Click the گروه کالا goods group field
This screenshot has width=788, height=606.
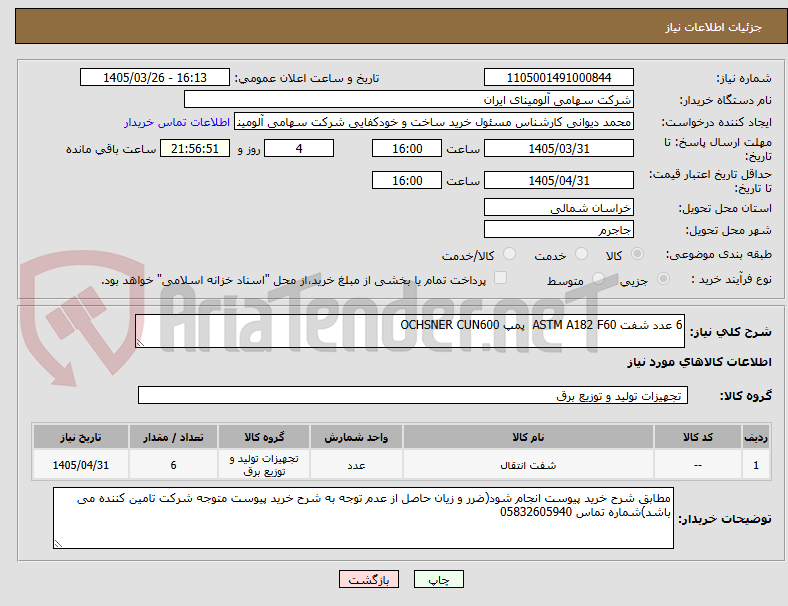coord(413,395)
